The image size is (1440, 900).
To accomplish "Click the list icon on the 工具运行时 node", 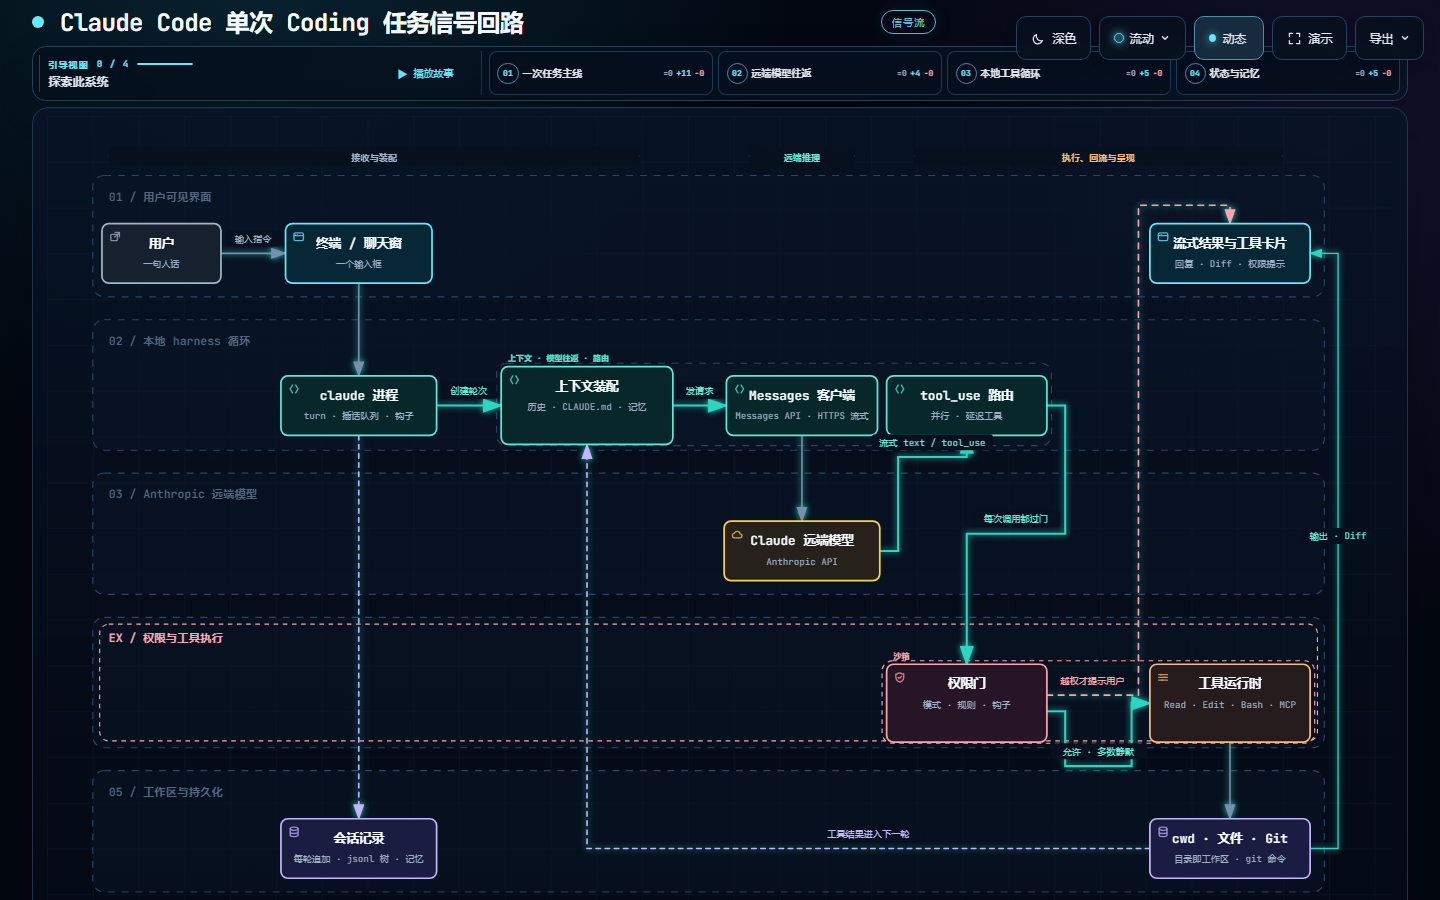I will click(x=1163, y=677).
